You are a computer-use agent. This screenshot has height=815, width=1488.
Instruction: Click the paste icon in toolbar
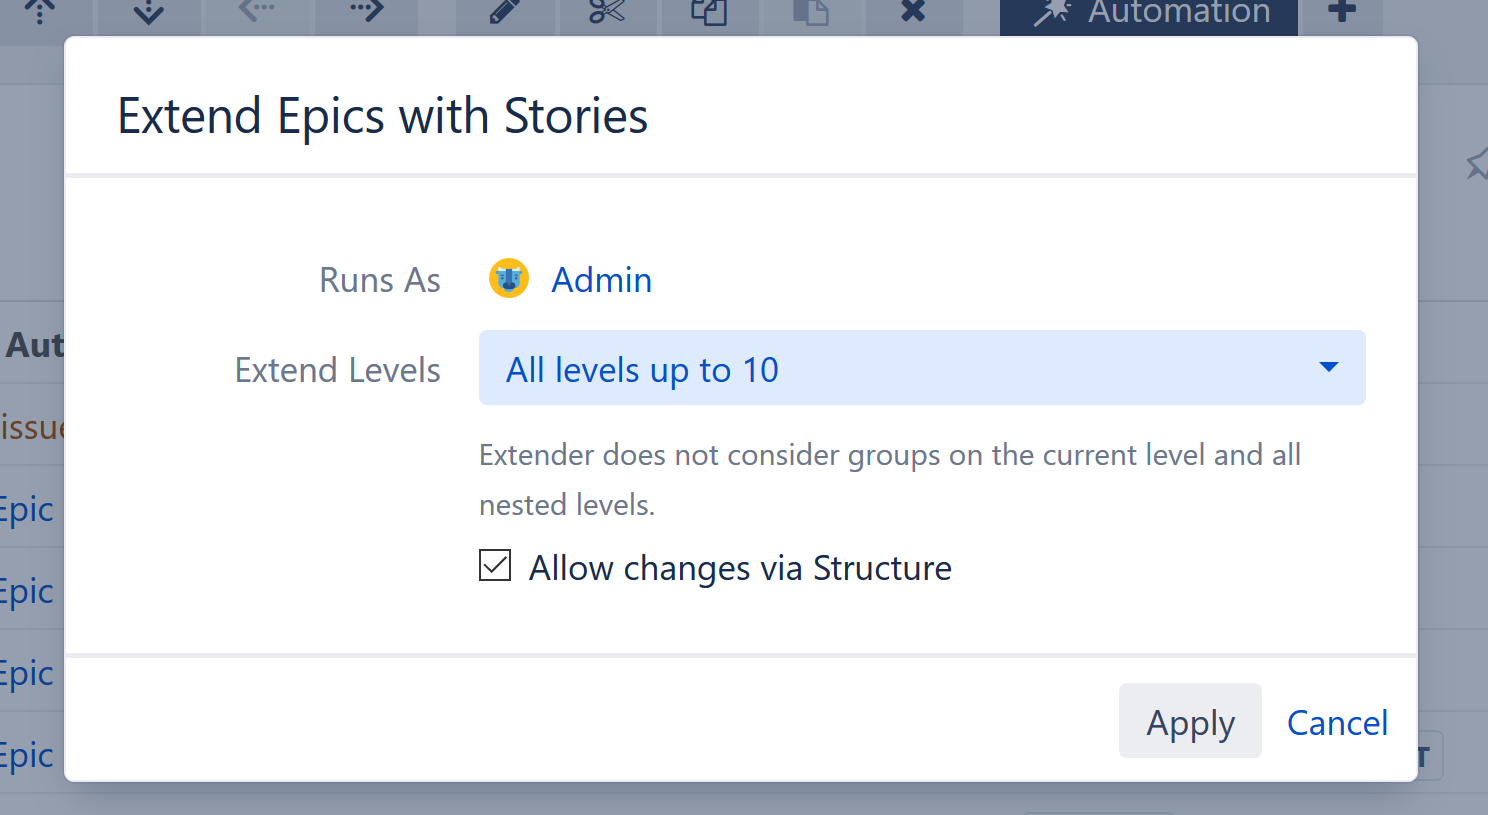pyautogui.click(x=810, y=12)
